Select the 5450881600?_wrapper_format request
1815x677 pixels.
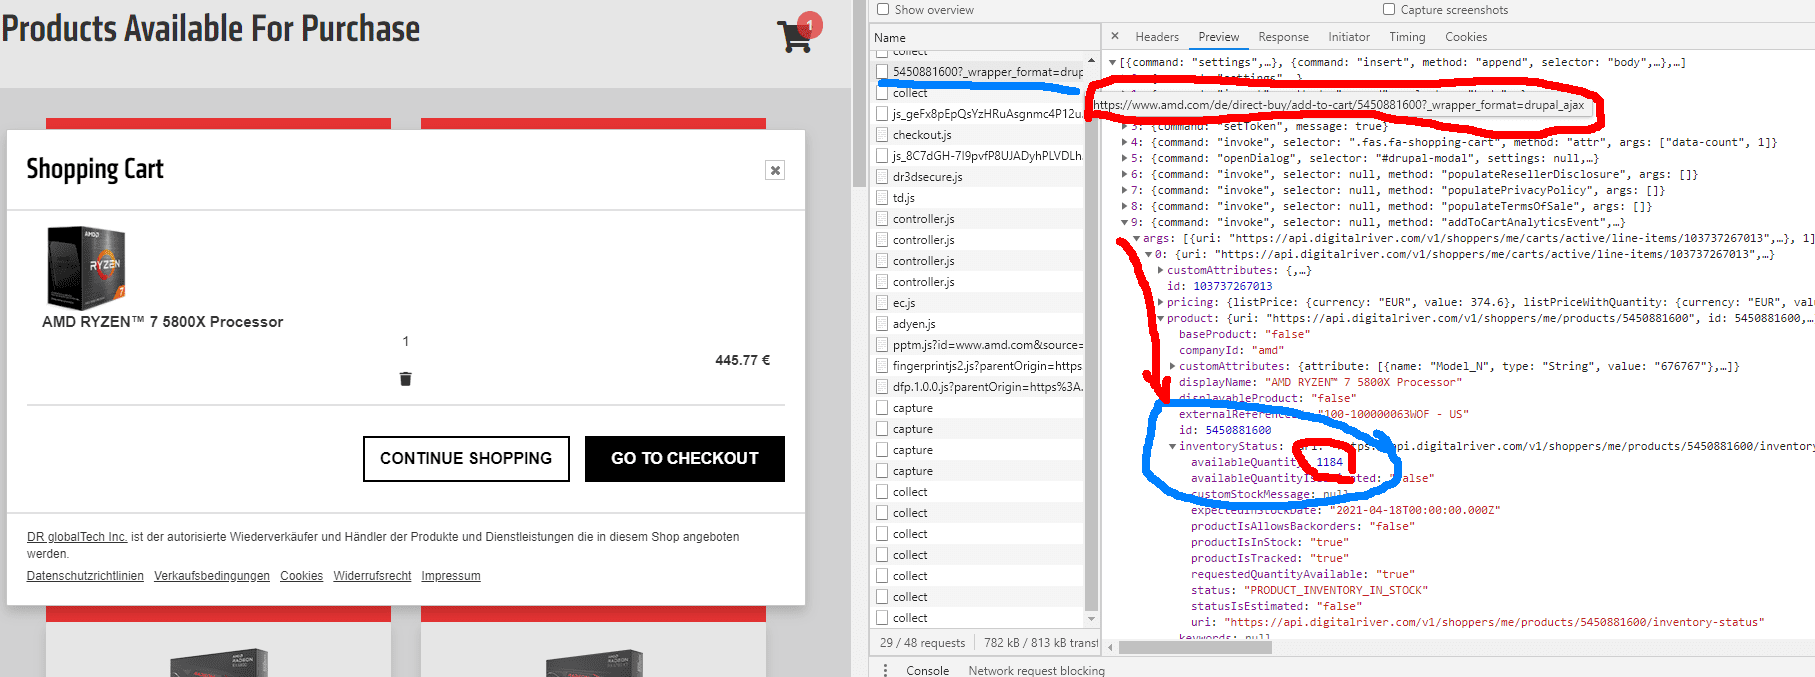978,72
